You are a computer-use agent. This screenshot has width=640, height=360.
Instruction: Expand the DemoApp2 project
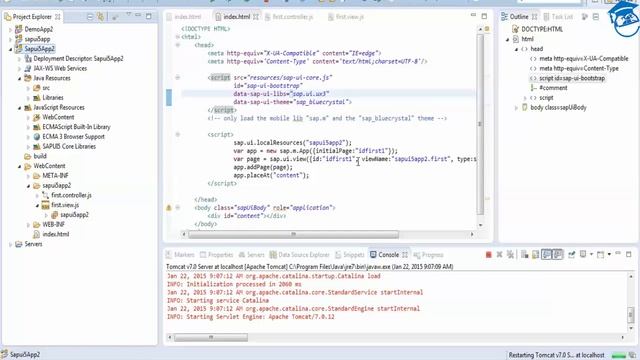10,29
